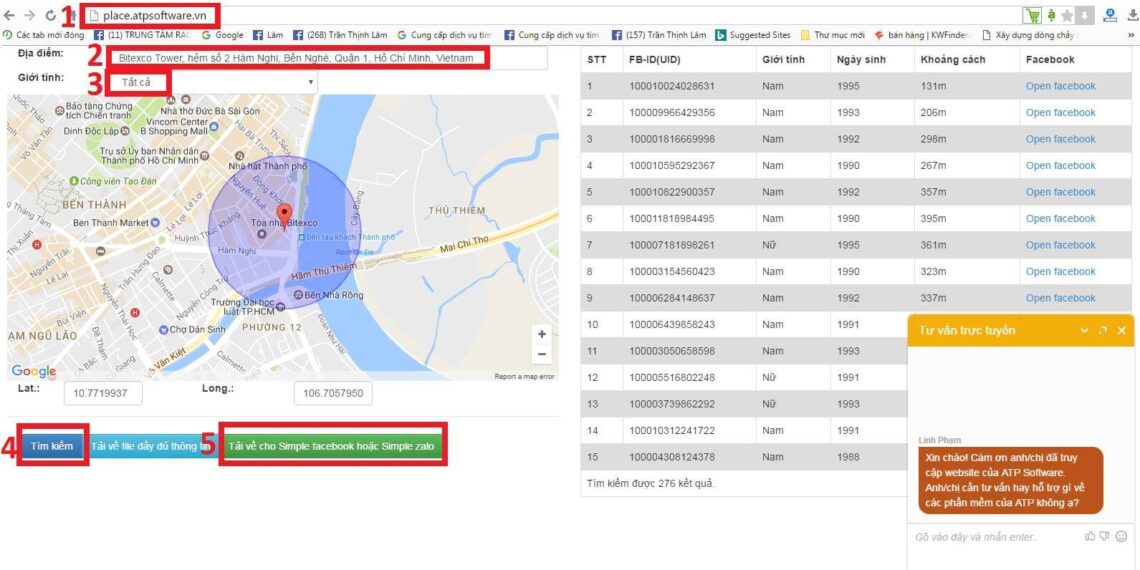Screen dimensions: 1140x570
Task: Open facebook link for row 7
Action: pos(1060,245)
